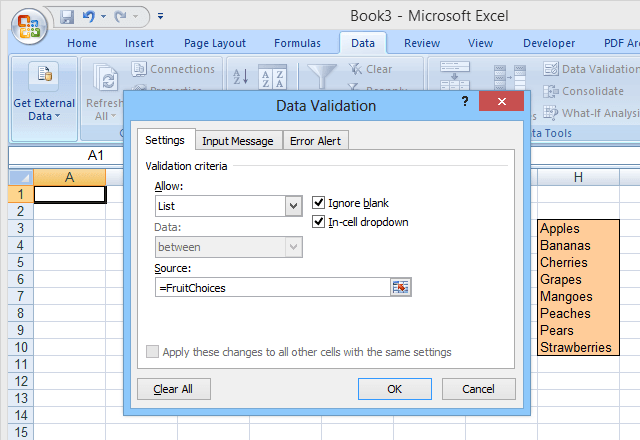Click the Undo arrow icon
Image resolution: width=640 pixels, height=440 pixels.
click(90, 17)
